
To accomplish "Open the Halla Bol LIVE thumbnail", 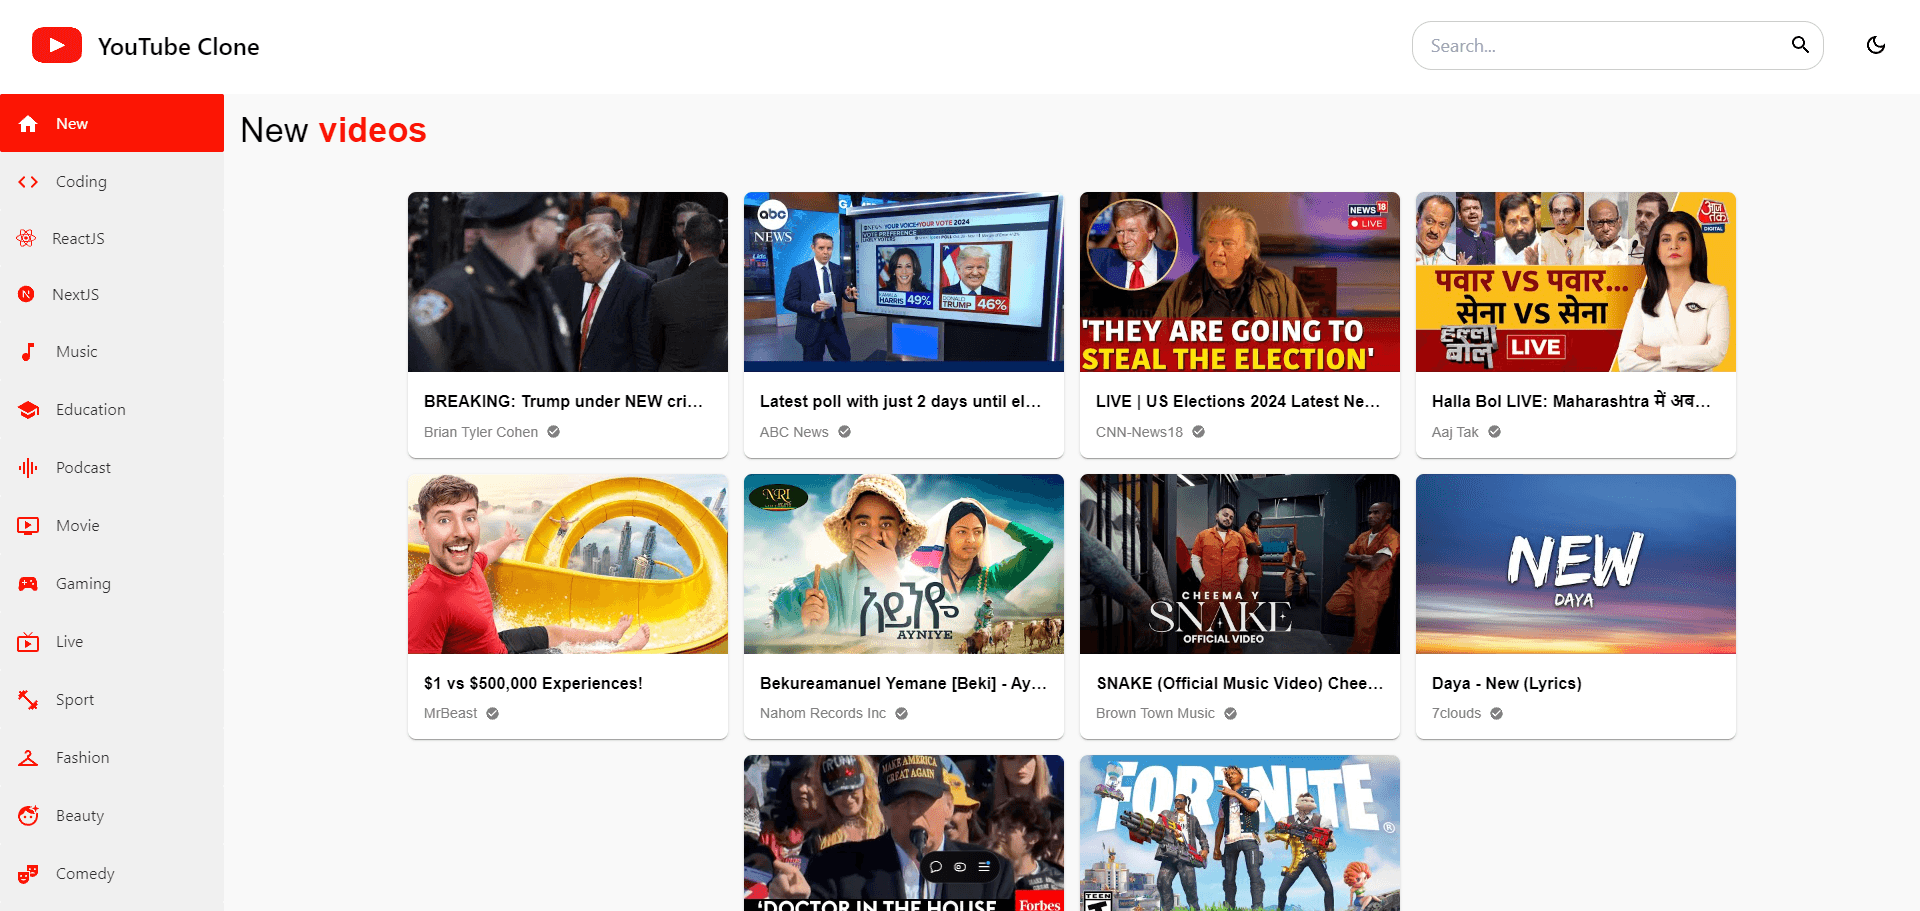I will (x=1576, y=282).
